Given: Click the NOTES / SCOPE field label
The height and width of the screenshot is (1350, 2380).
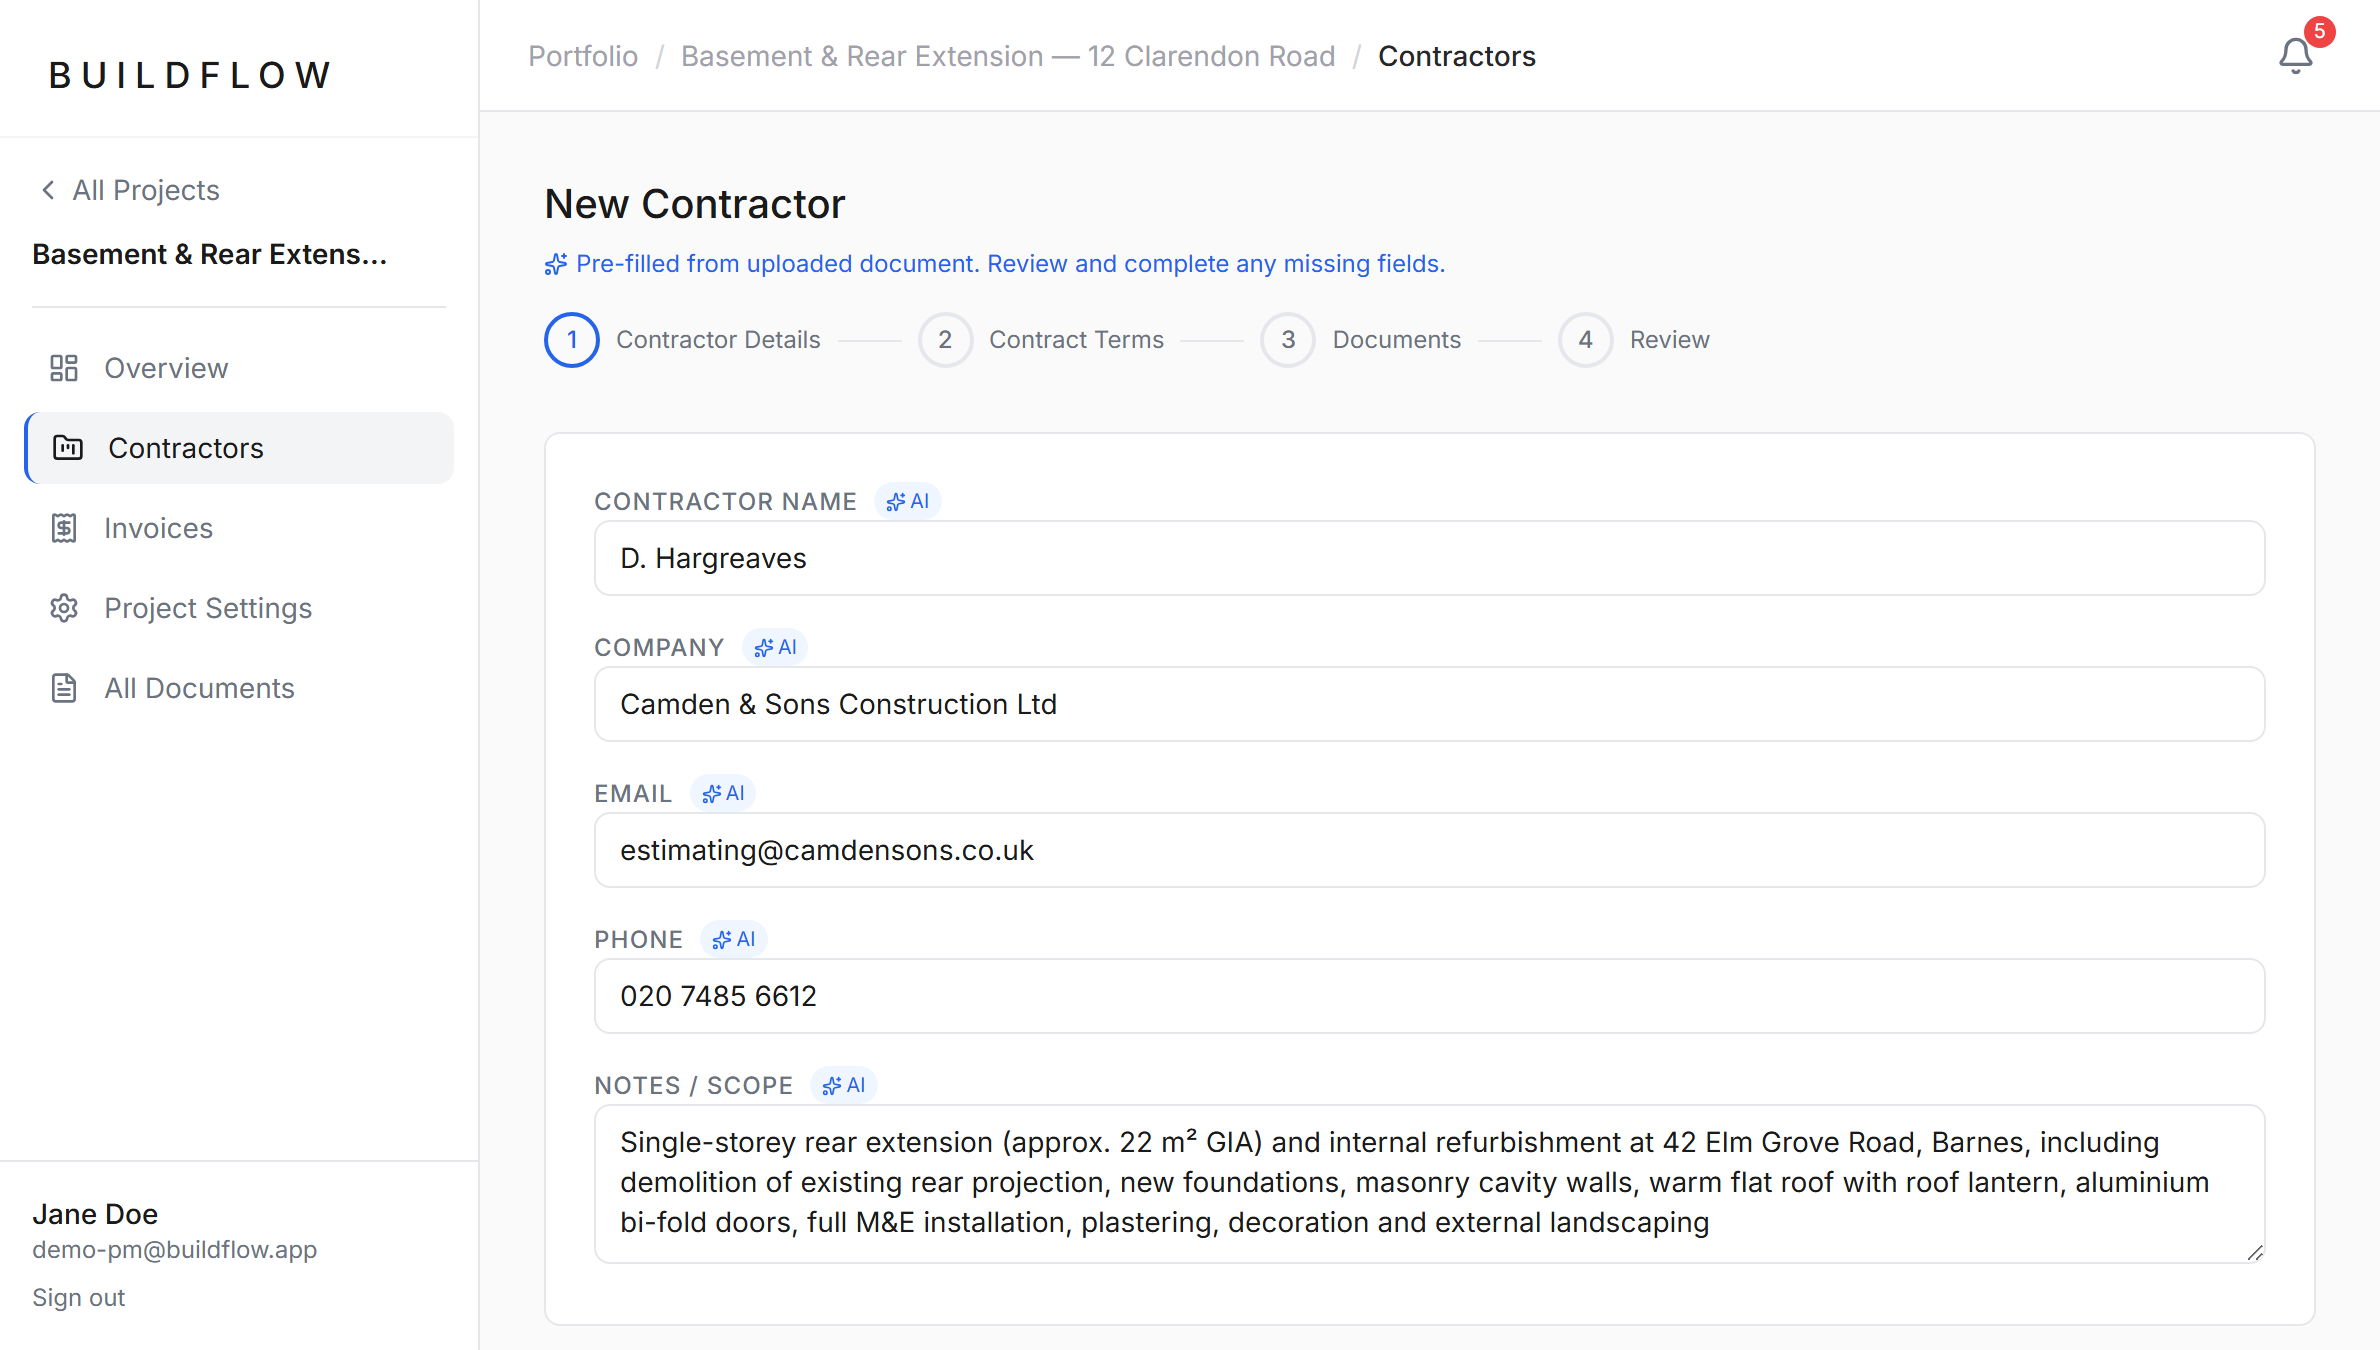Looking at the screenshot, I should click(693, 1085).
